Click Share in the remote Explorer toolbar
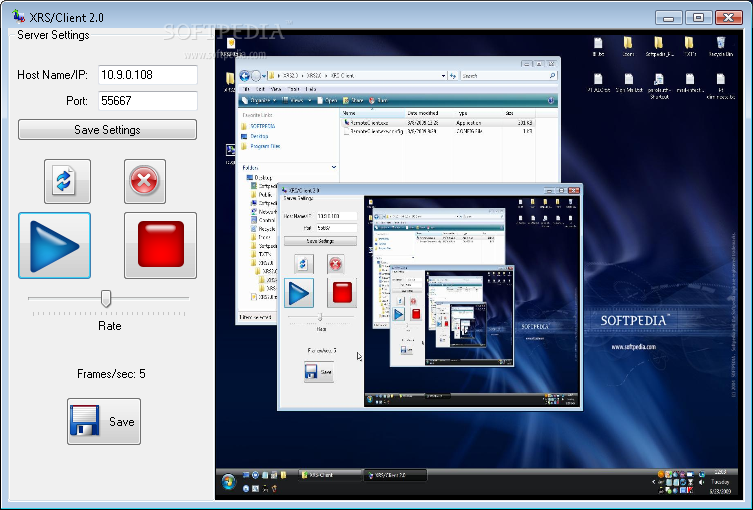The width and height of the screenshot is (753, 510). point(353,100)
